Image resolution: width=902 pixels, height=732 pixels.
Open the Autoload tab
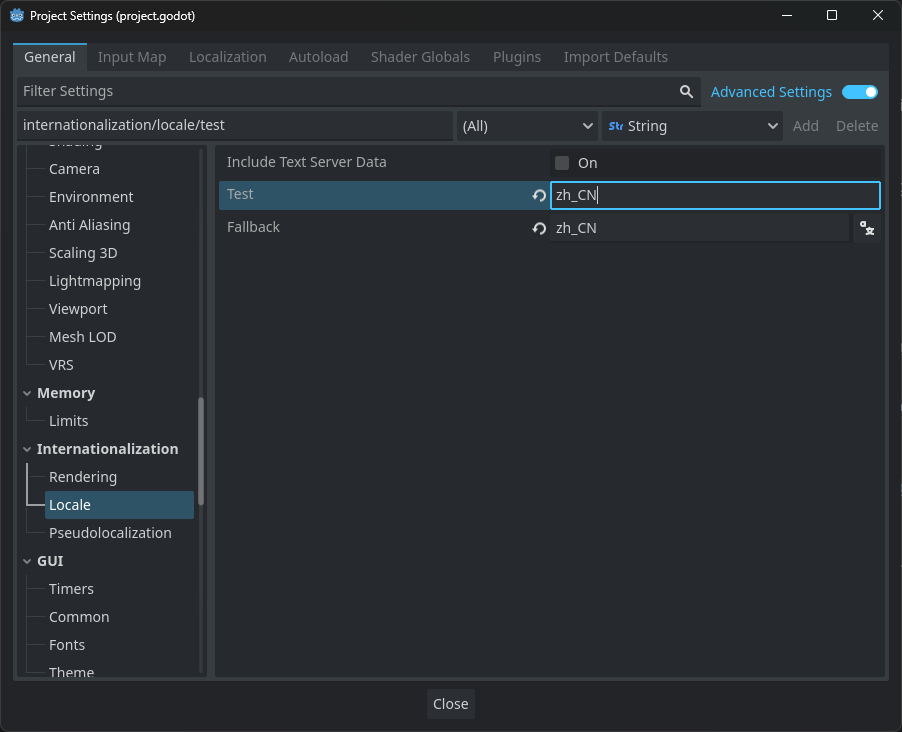(318, 57)
